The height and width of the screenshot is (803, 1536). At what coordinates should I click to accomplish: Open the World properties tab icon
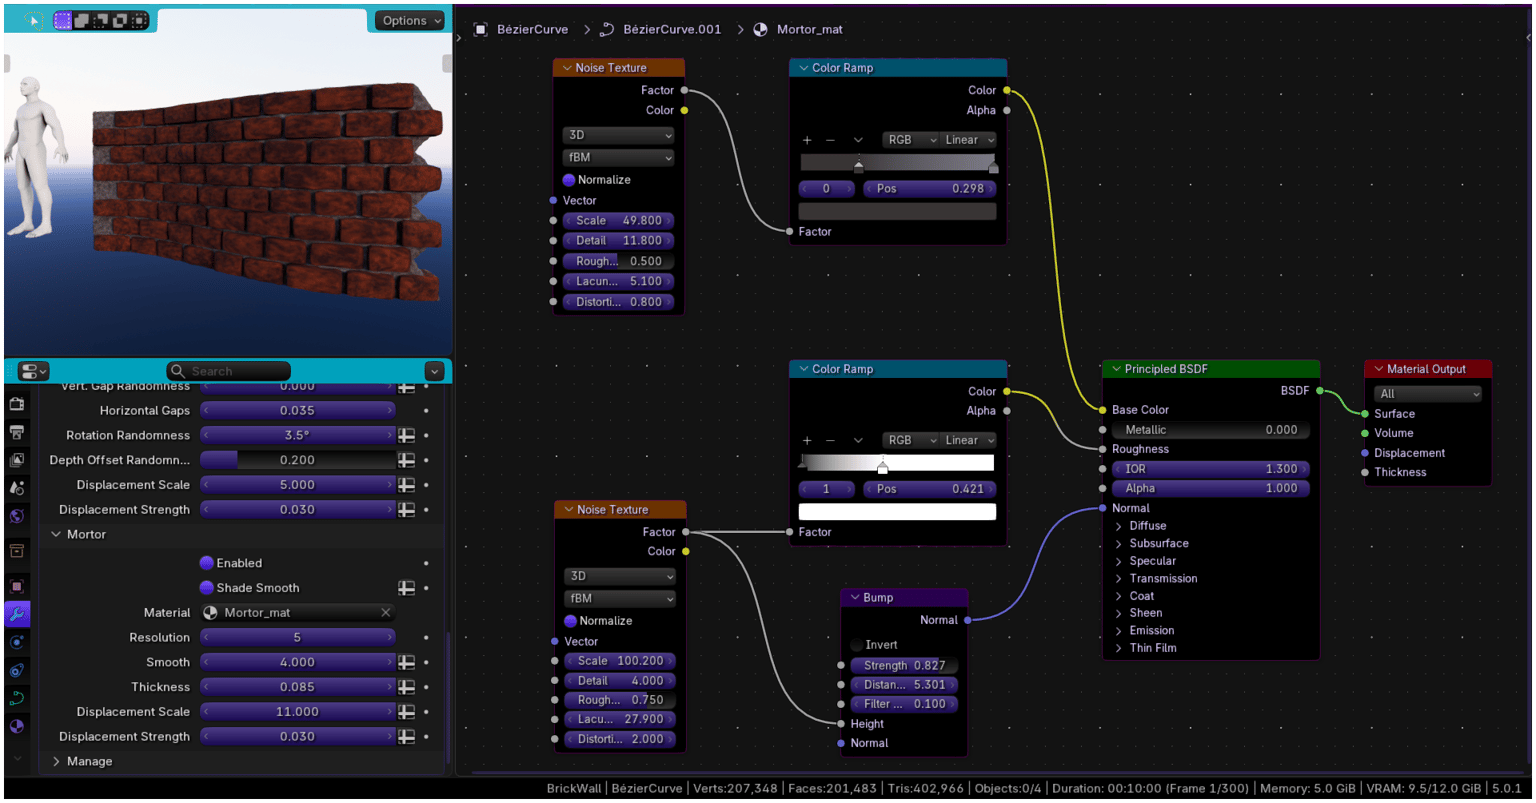[x=17, y=516]
